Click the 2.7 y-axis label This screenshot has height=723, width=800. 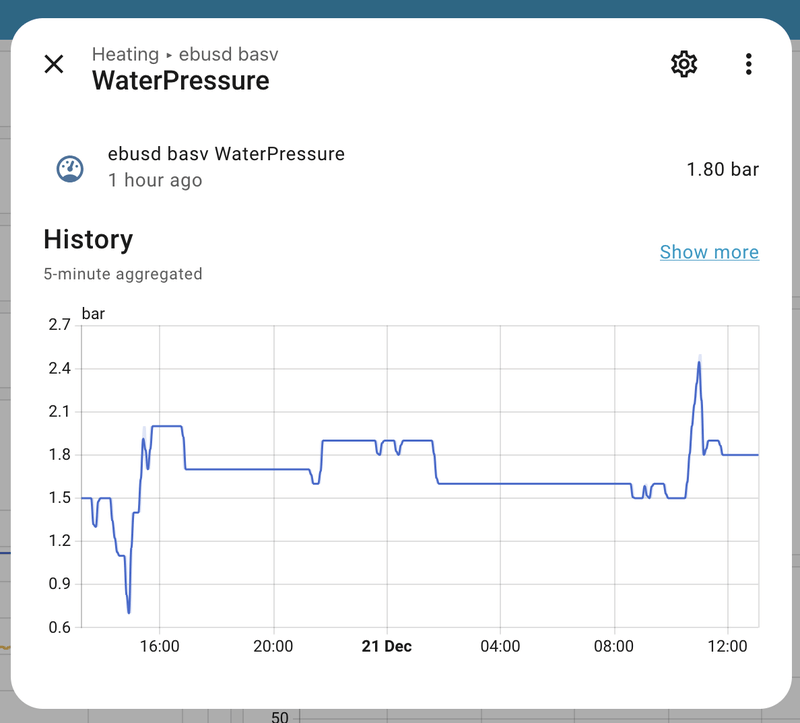point(59,325)
